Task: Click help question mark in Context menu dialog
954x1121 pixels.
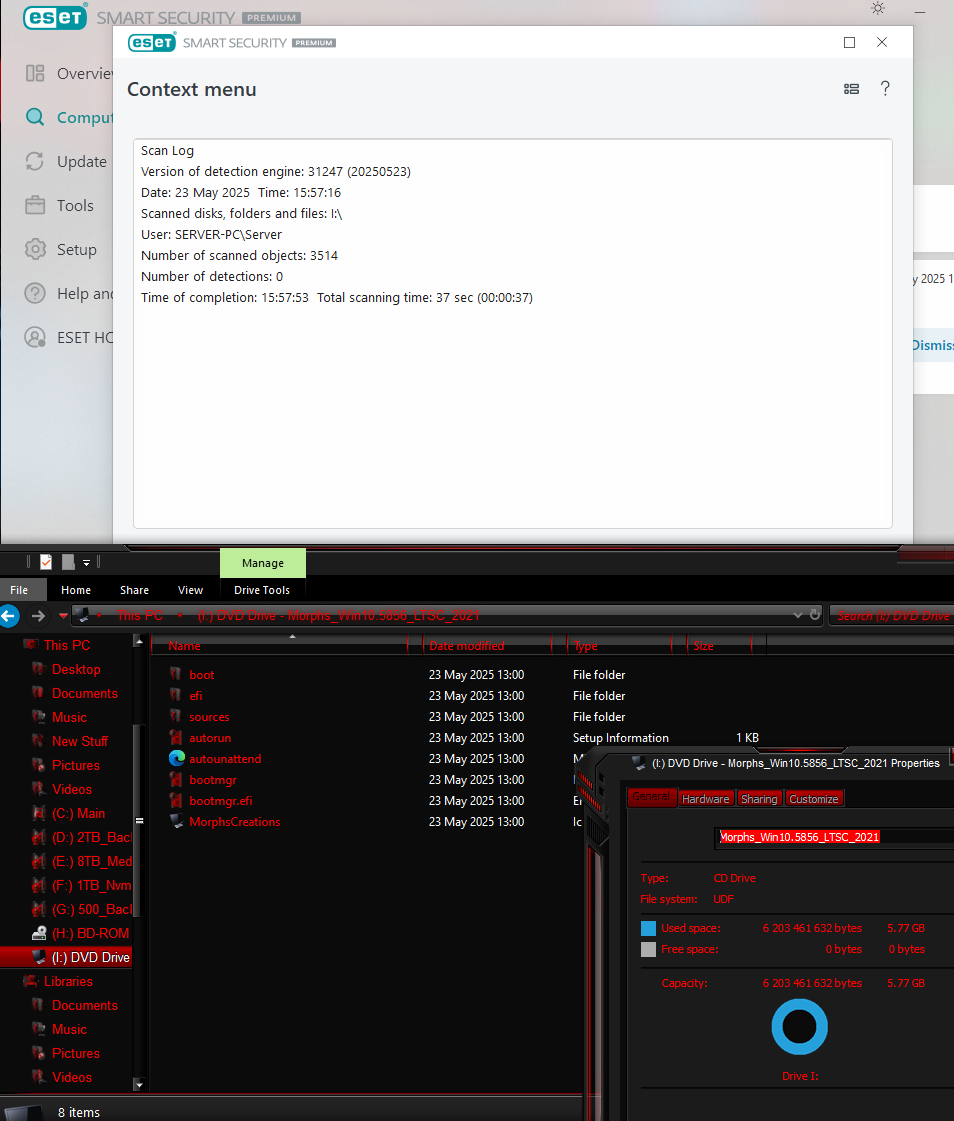Action: [x=885, y=88]
